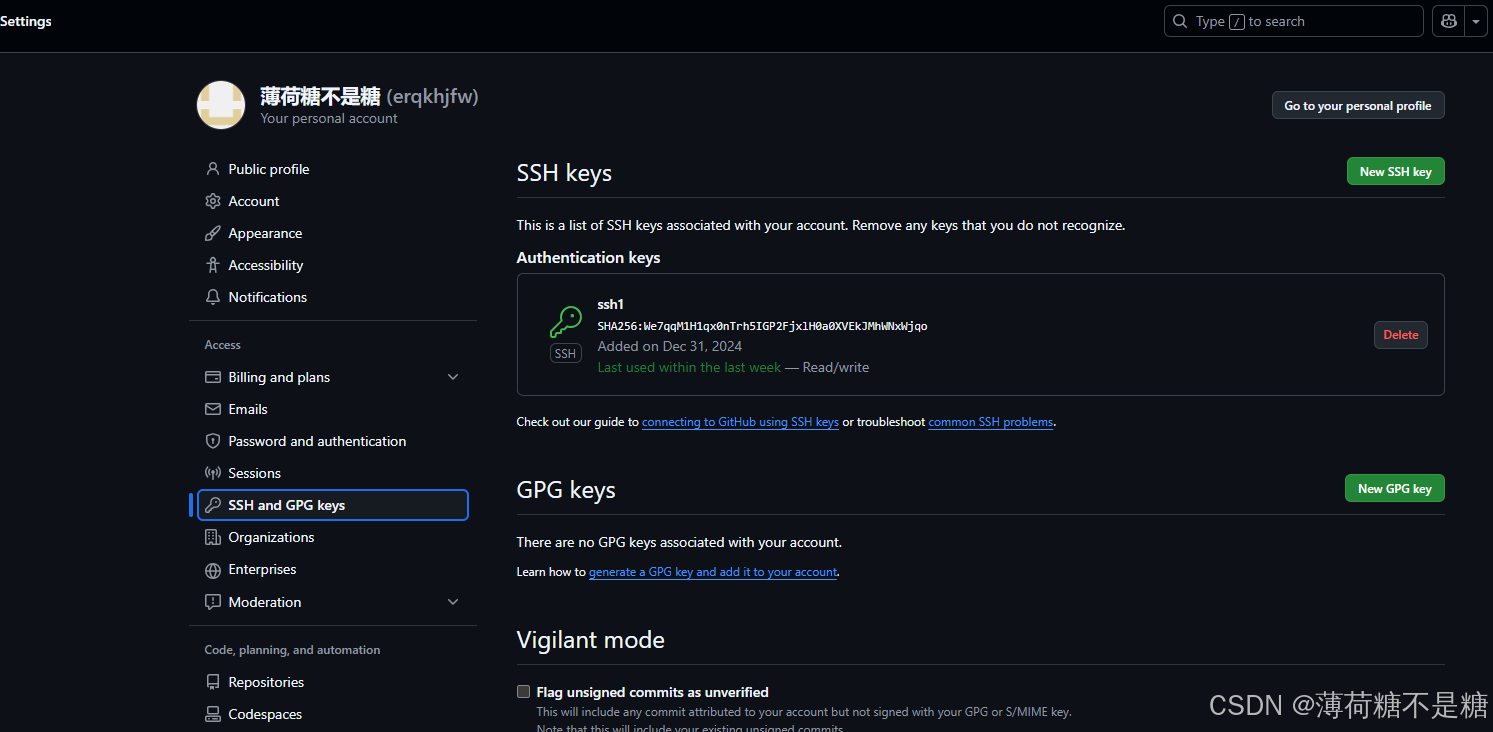
Task: Click New SSH key button
Action: [x=1395, y=172]
